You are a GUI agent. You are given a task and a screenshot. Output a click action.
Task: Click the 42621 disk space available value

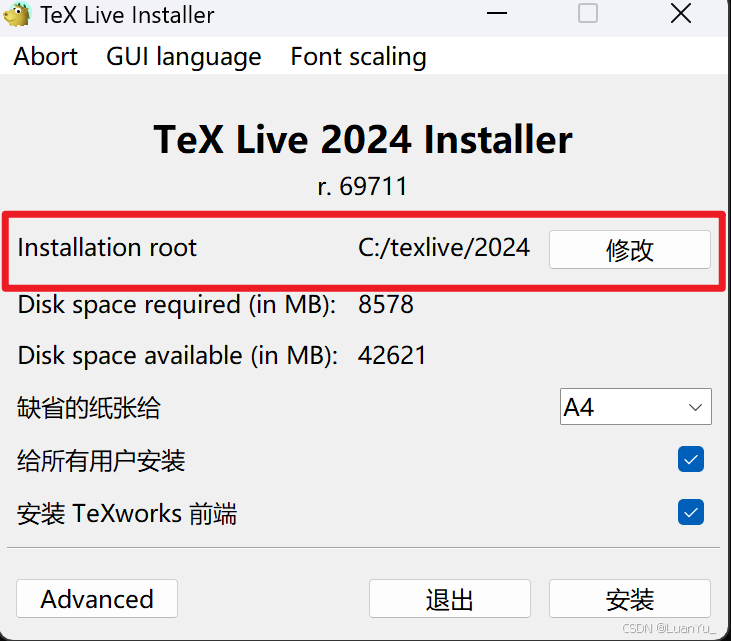click(x=392, y=356)
